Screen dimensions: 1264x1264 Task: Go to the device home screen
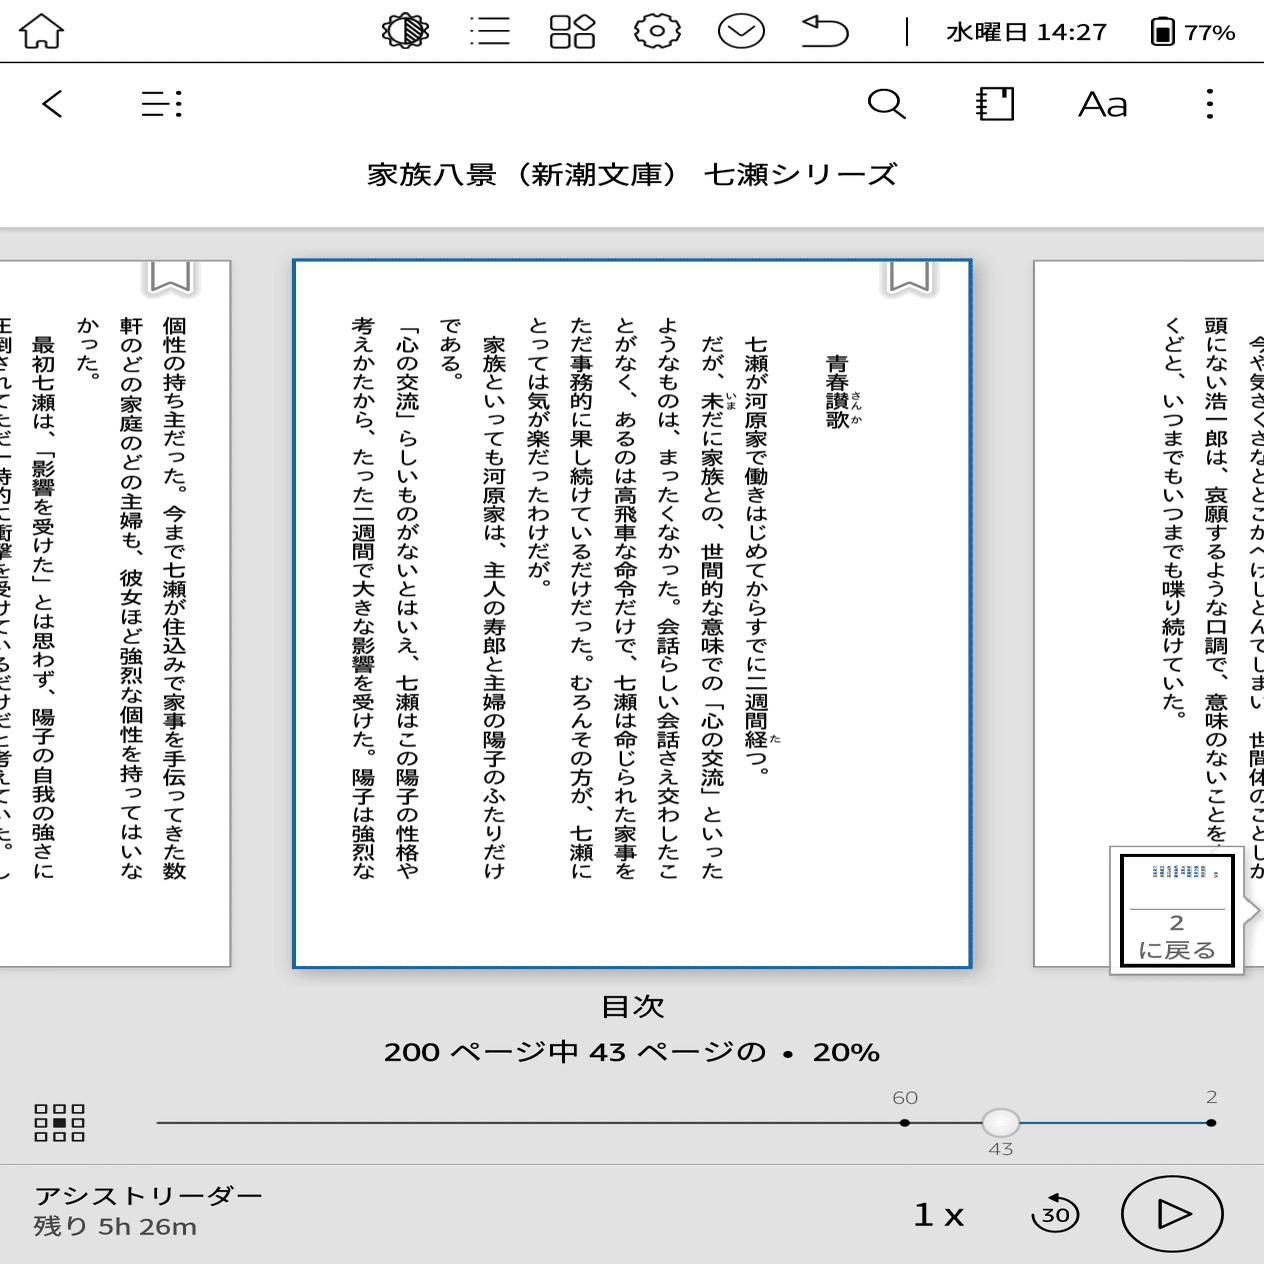click(x=42, y=31)
